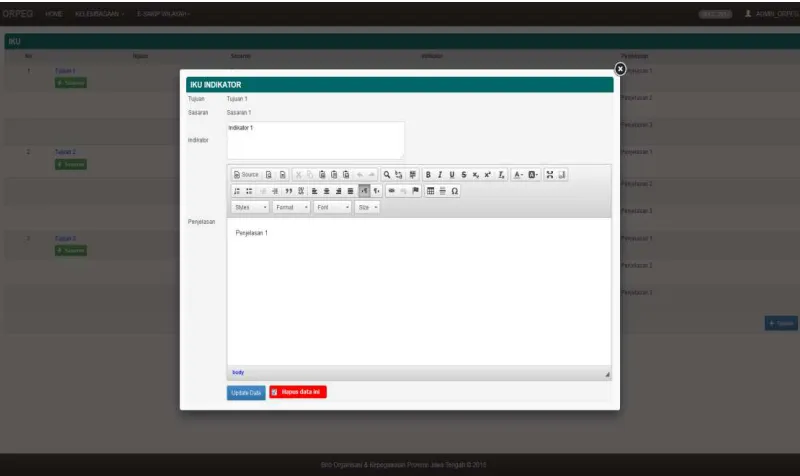Apply Superscript formatting
Screen dimensions: 800x476
(x=487, y=174)
